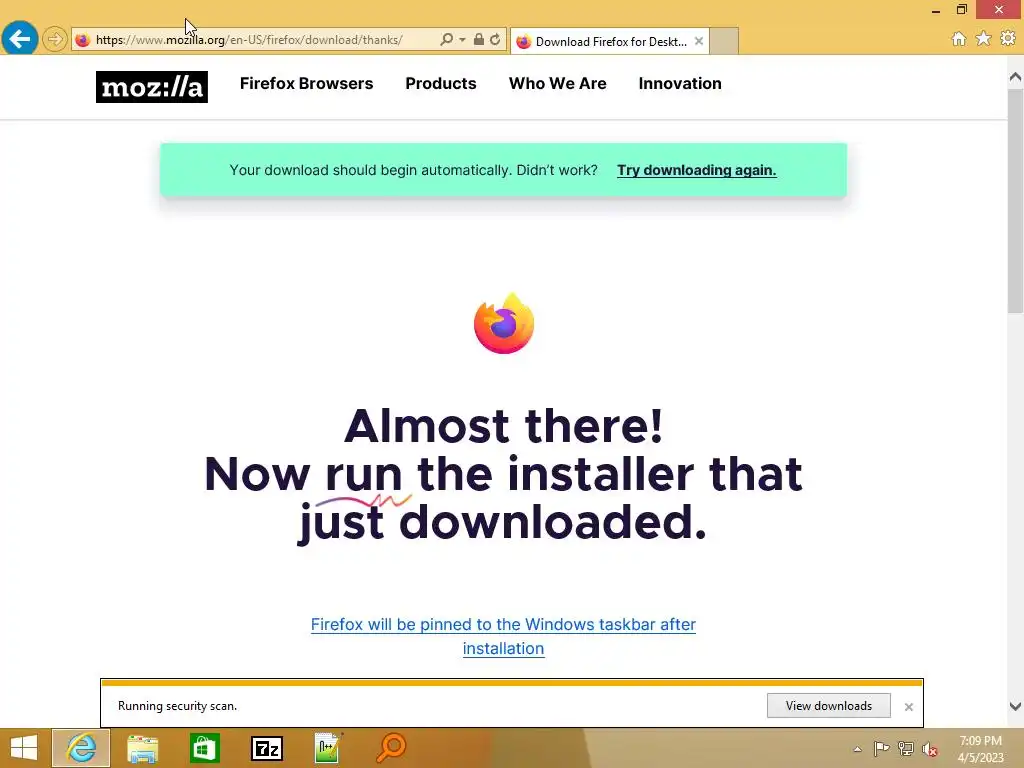
Task: Close the Download Firefox for Desktop tab
Action: point(699,41)
